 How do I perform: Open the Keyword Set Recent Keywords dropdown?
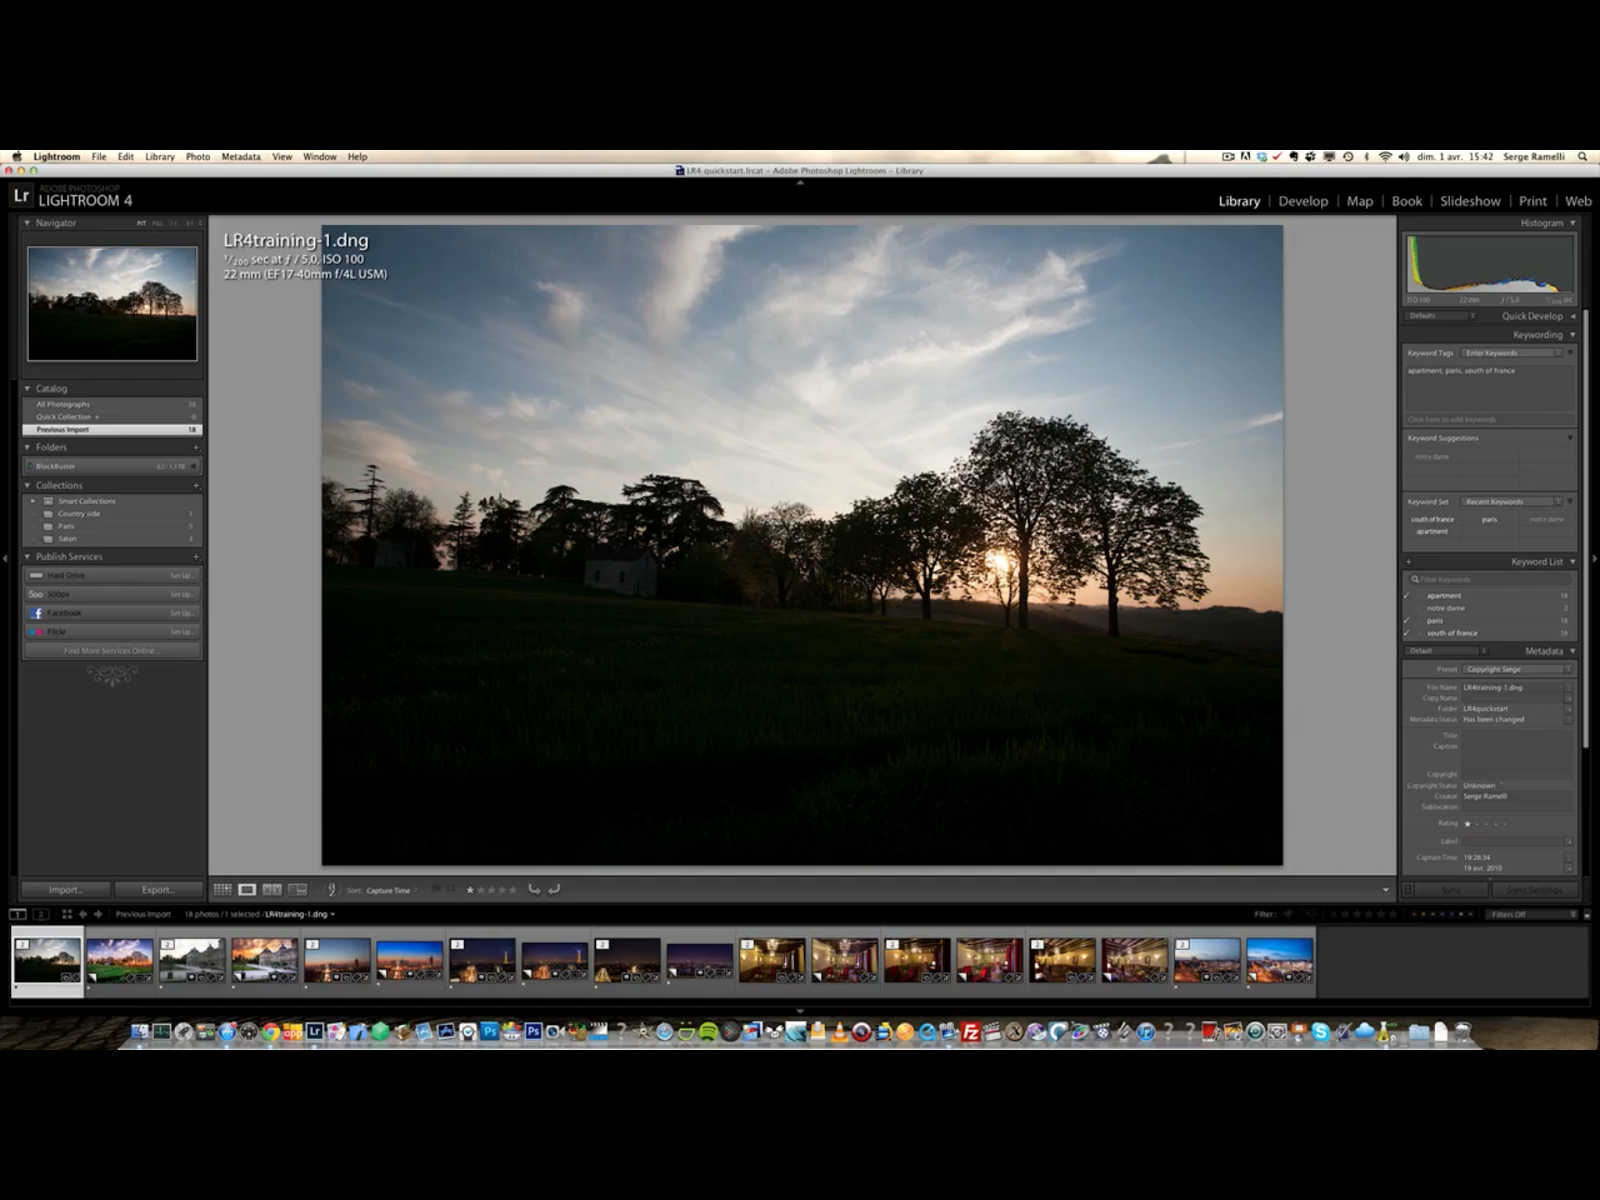point(1511,502)
